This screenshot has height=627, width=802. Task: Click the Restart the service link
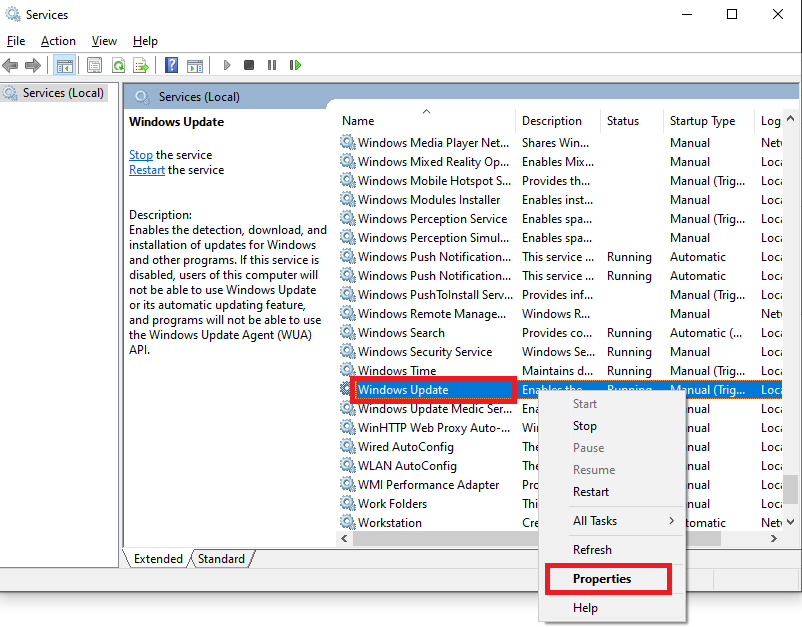click(147, 170)
